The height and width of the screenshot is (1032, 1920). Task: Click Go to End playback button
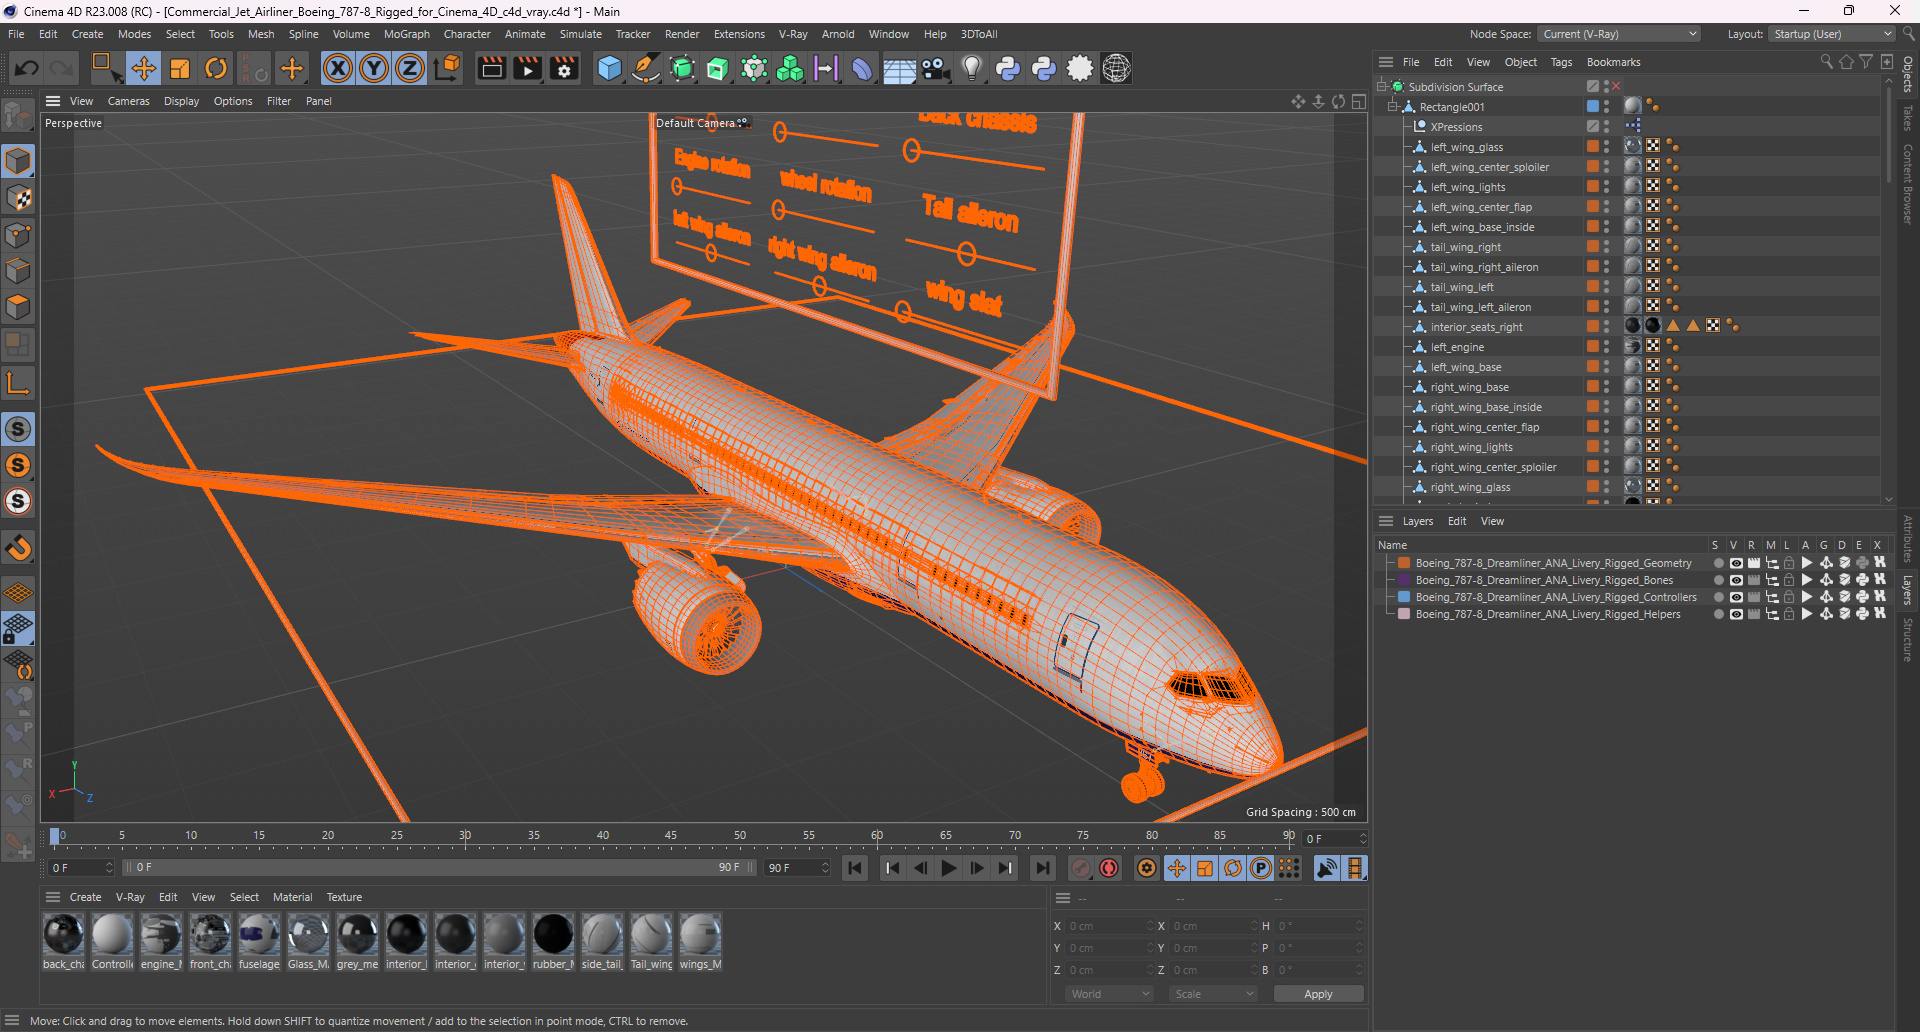(x=1042, y=868)
